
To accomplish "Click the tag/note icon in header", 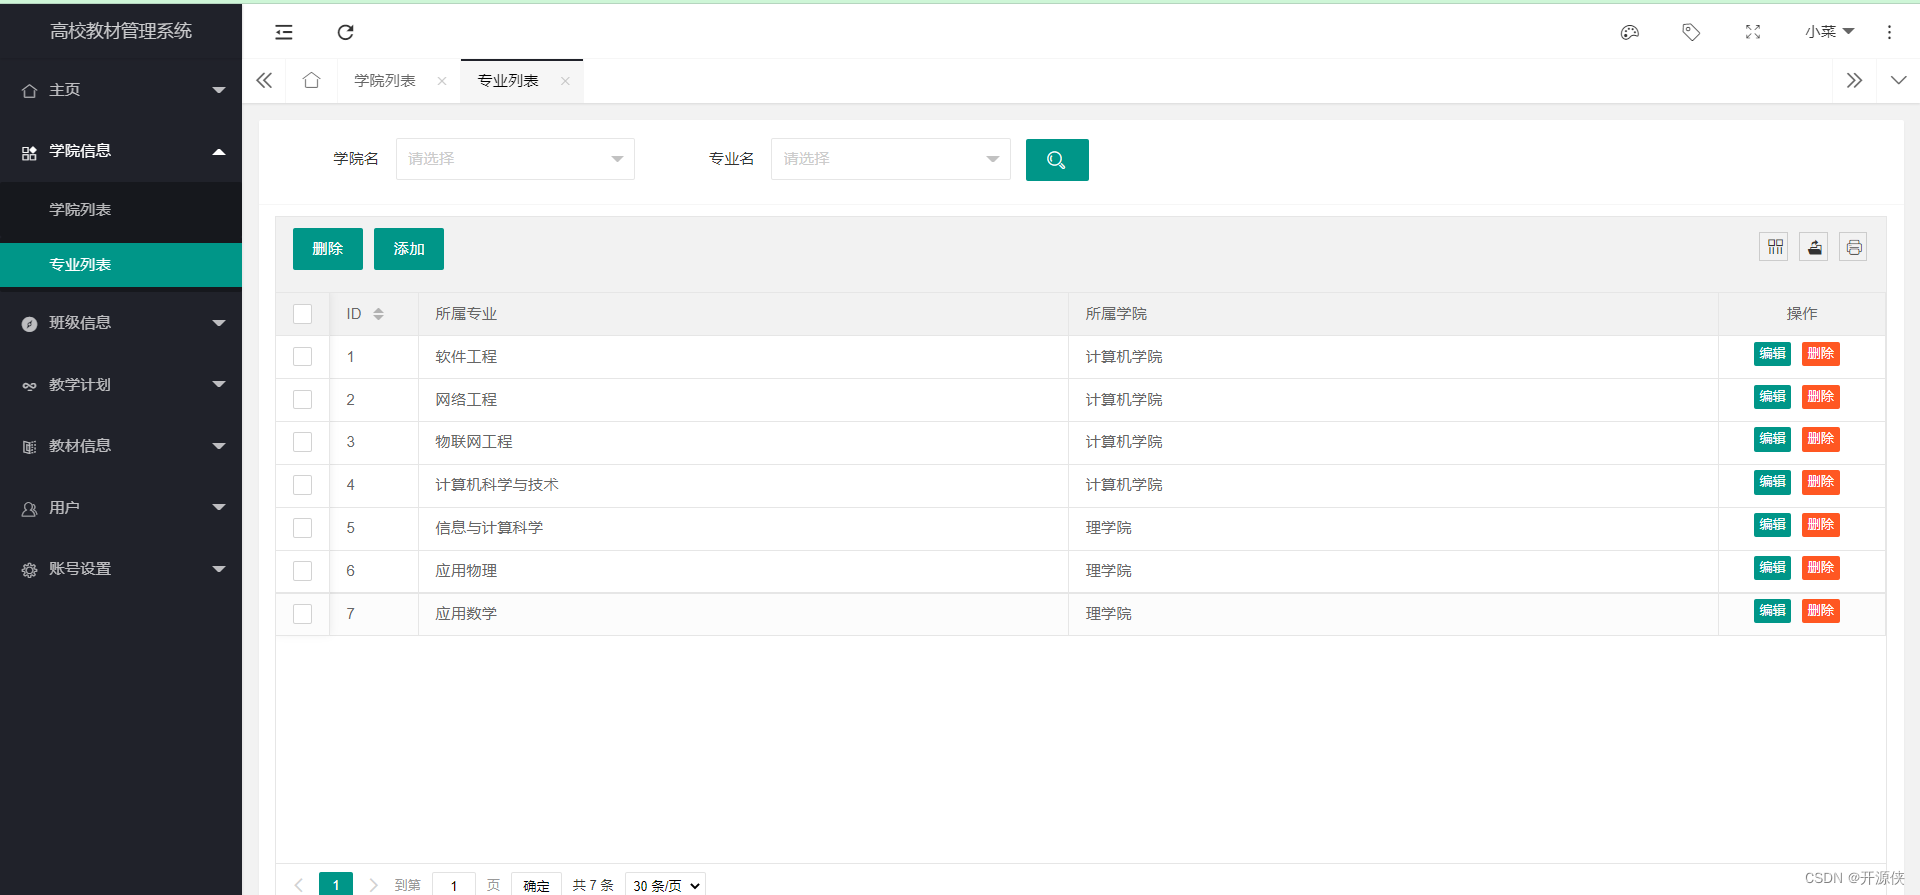I will coord(1691,32).
